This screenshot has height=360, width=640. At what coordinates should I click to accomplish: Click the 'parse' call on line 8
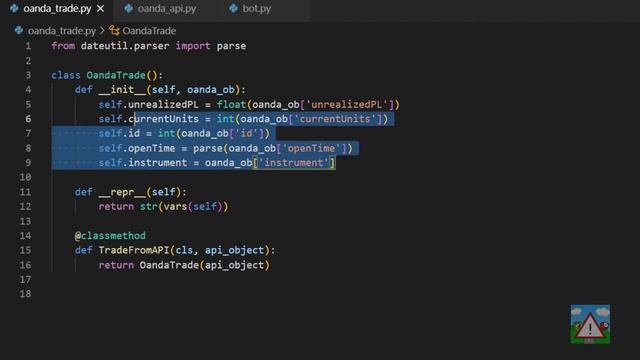[208, 148]
